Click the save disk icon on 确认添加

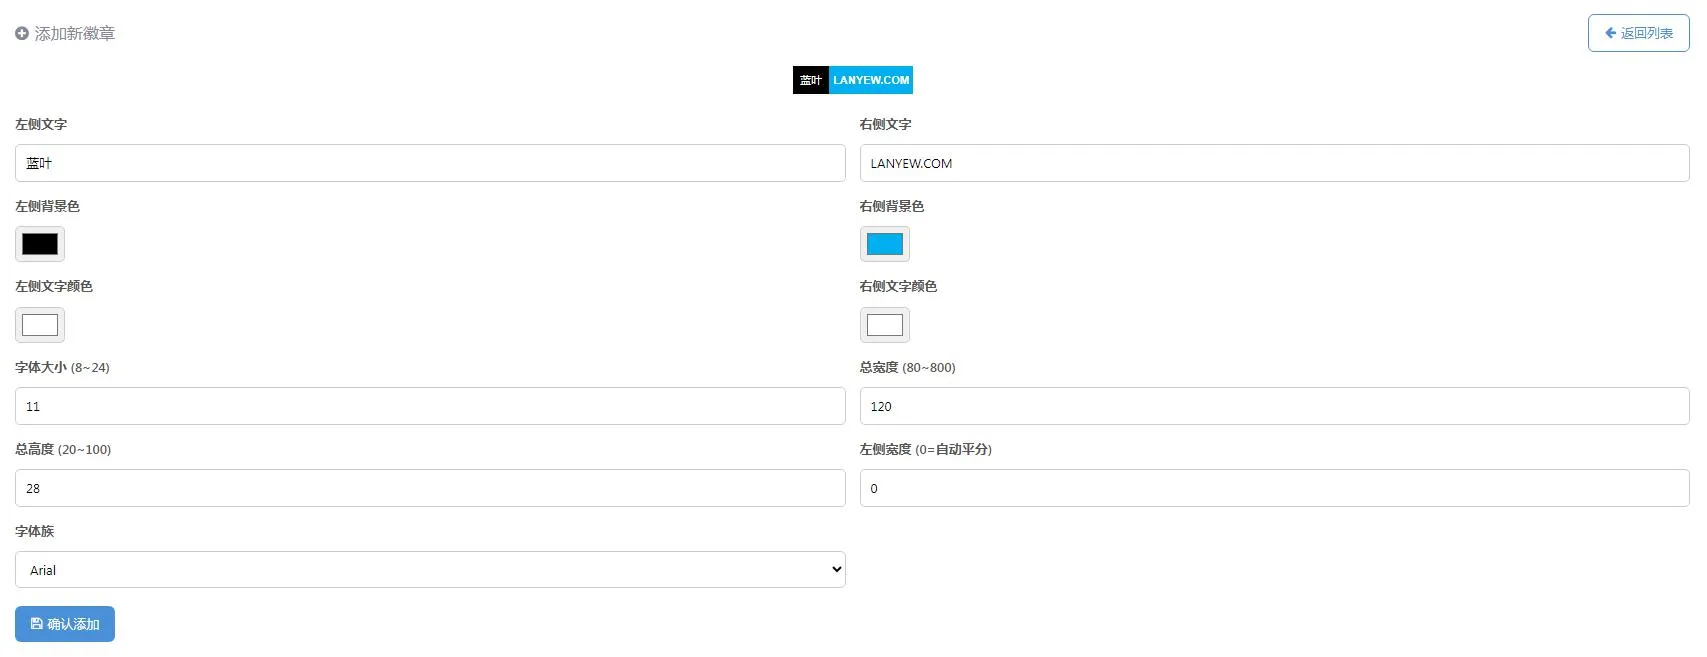click(37, 624)
